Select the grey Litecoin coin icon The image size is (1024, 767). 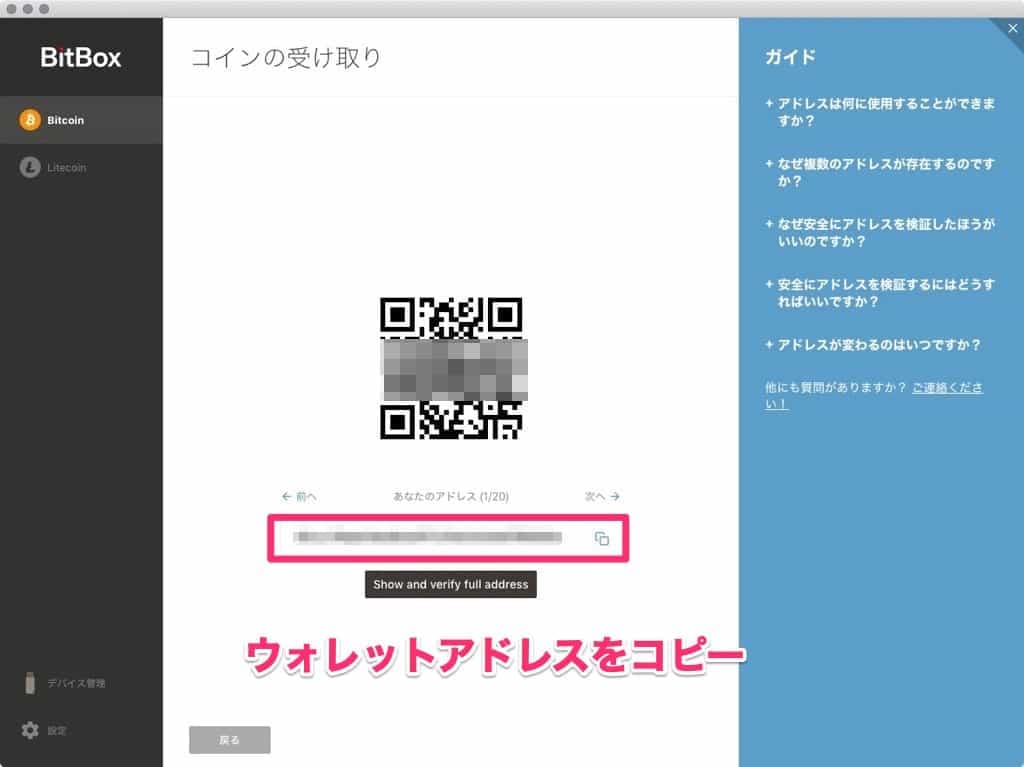coord(29,167)
